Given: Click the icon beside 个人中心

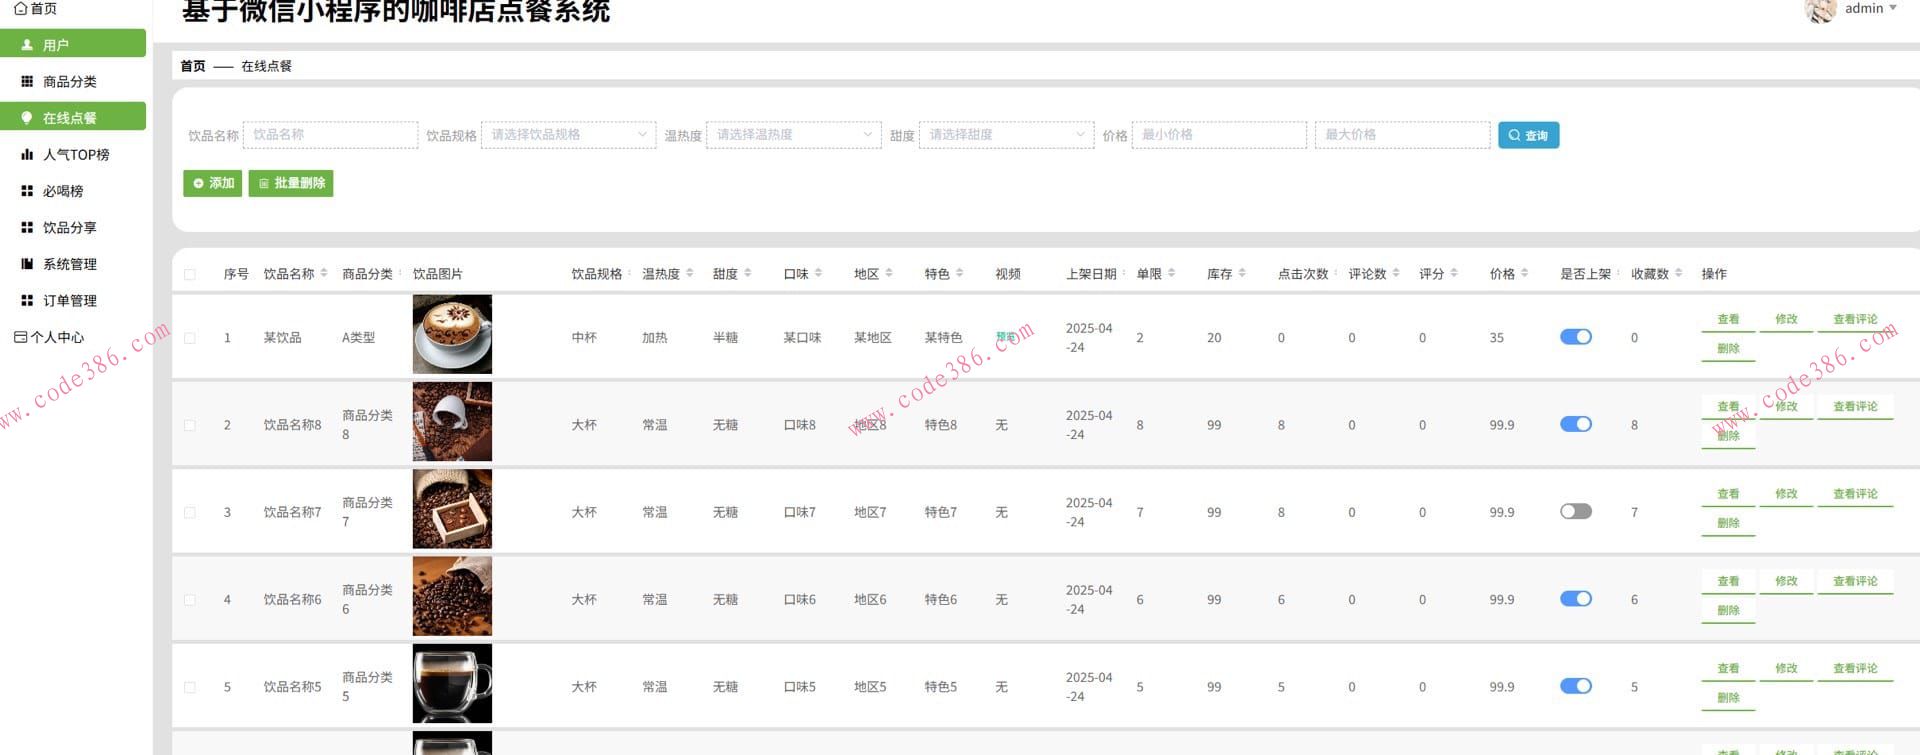Looking at the screenshot, I should [20, 337].
